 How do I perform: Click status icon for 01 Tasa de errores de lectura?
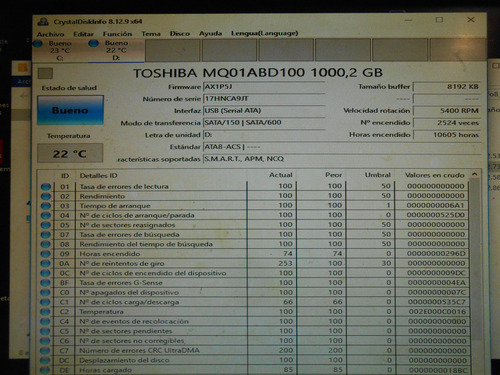click(x=46, y=187)
